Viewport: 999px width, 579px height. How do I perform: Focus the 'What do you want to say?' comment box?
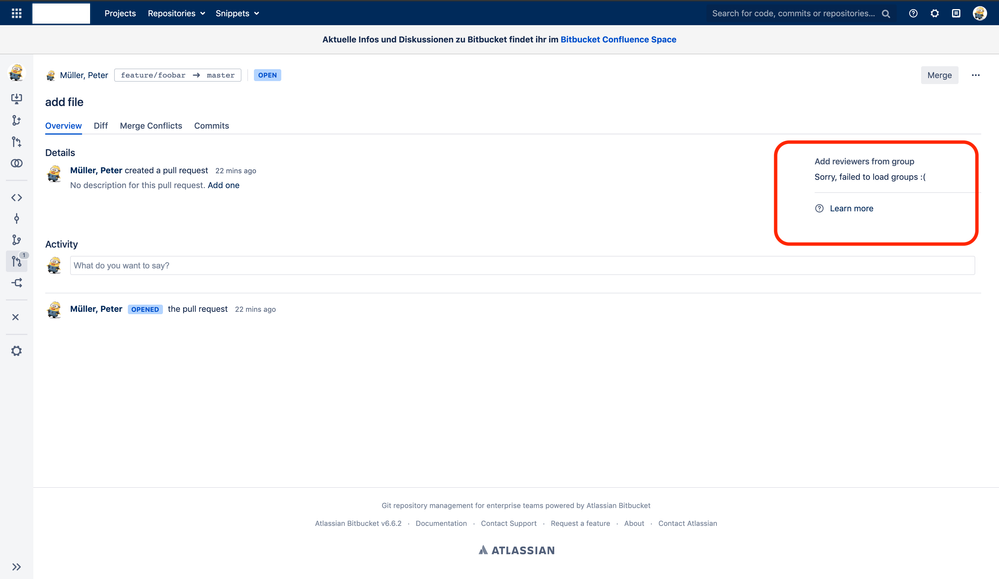coord(522,266)
